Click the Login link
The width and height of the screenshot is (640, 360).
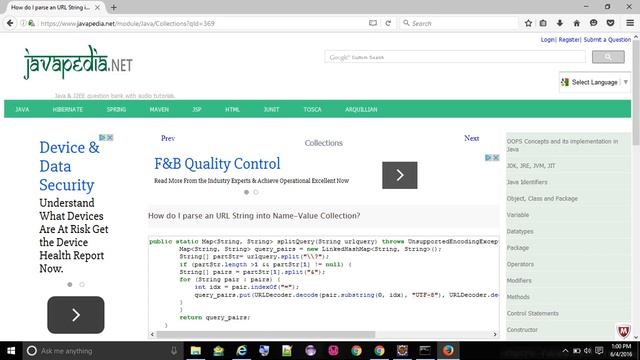[x=548, y=40]
